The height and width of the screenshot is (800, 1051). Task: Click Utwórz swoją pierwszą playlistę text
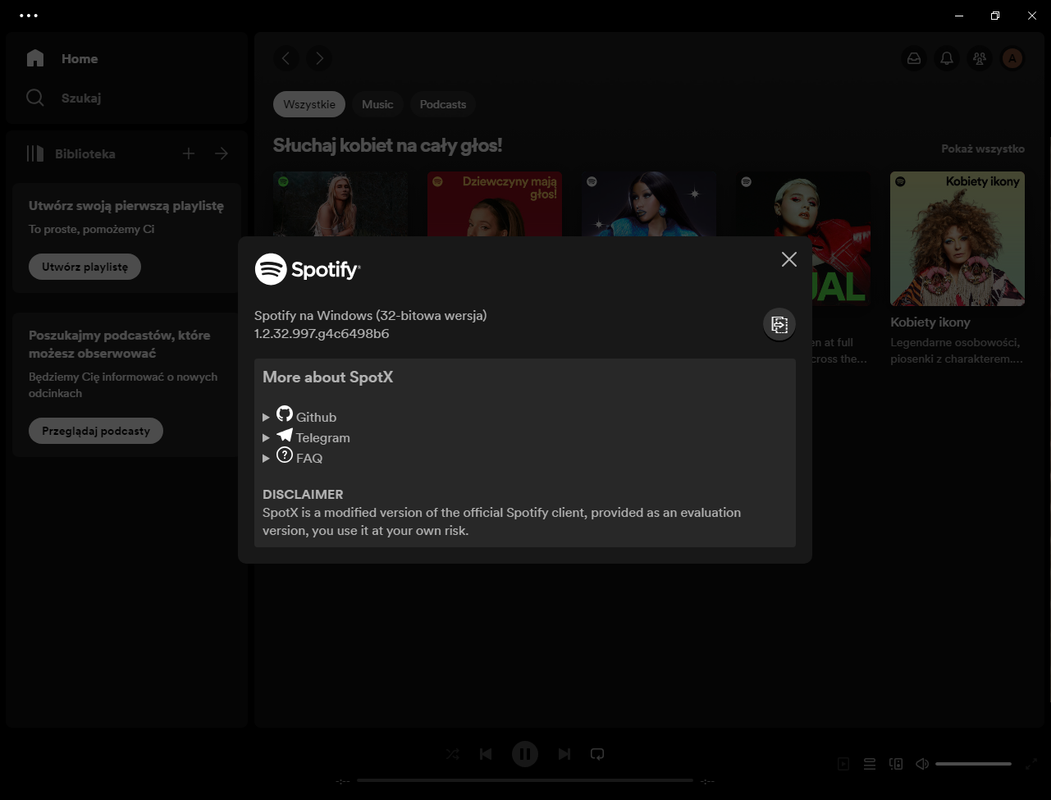click(126, 206)
